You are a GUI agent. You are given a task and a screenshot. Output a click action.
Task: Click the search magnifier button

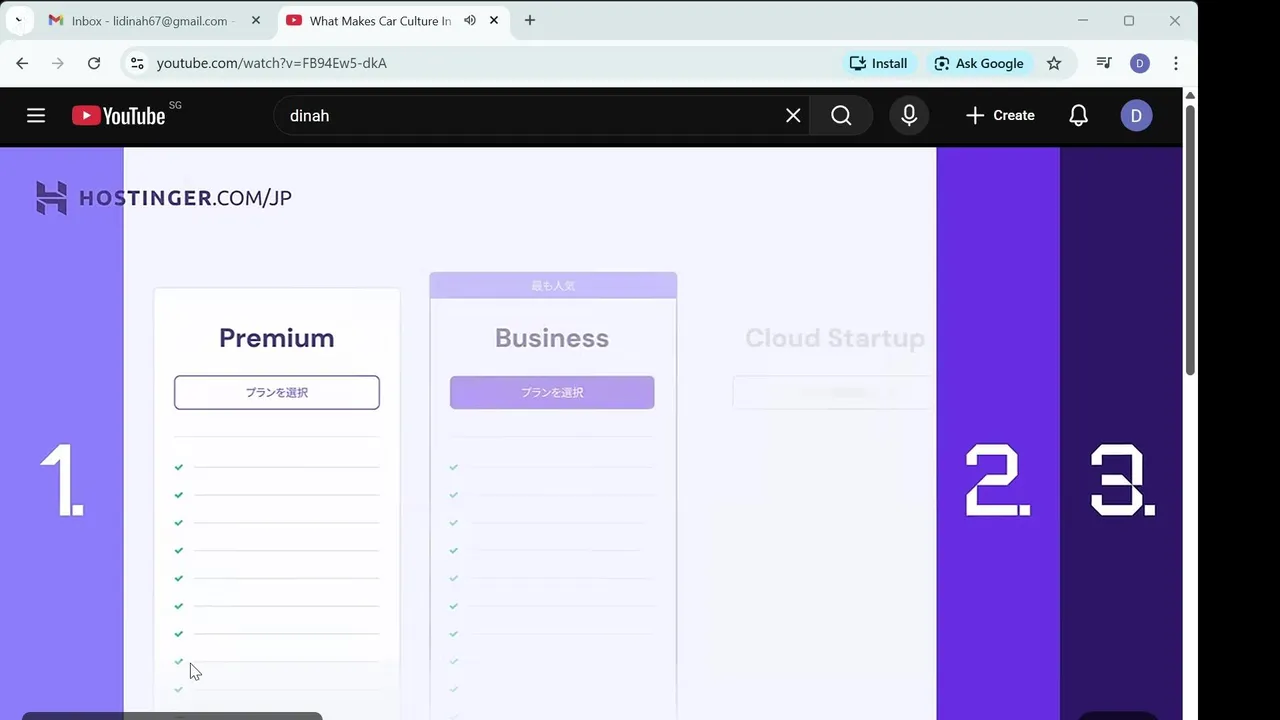tap(841, 116)
